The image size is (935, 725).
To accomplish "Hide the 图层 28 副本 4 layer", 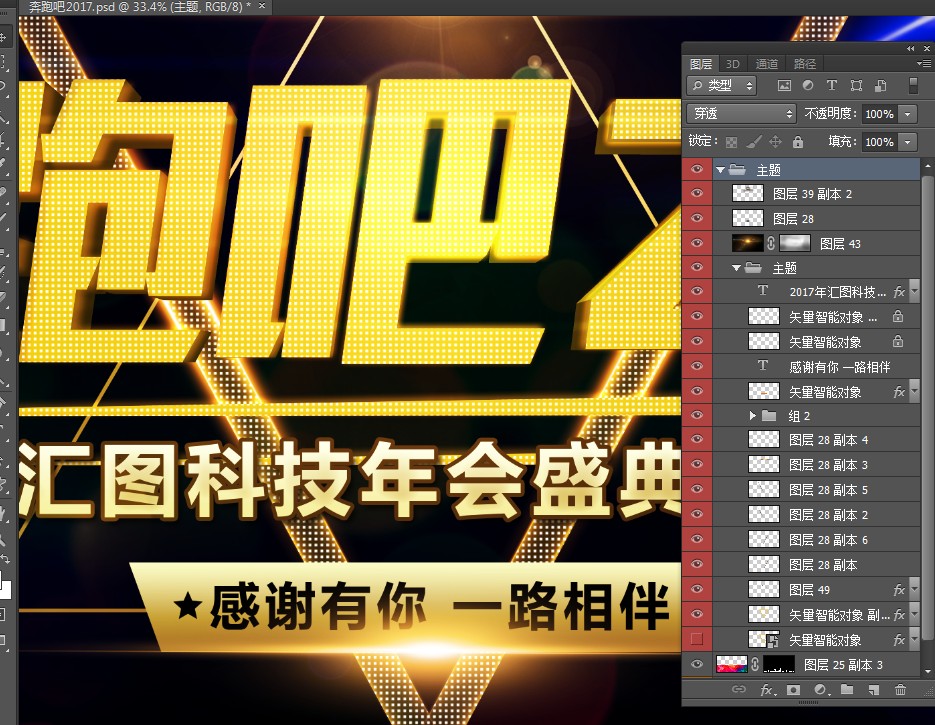I will point(696,440).
